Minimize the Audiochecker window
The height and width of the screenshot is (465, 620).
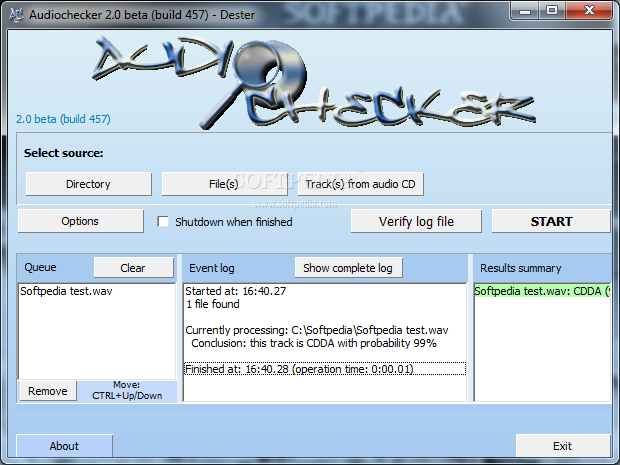525,10
